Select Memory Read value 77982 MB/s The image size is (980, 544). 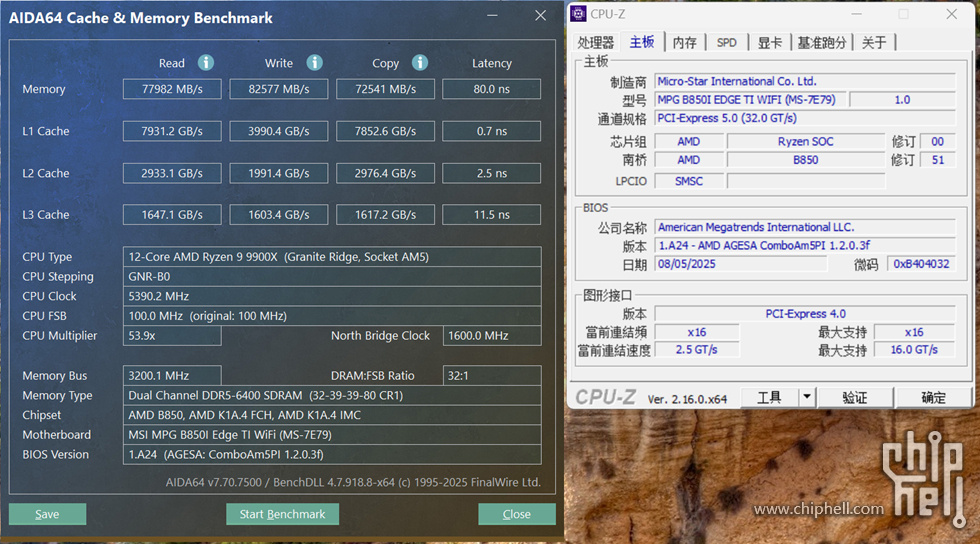point(172,89)
